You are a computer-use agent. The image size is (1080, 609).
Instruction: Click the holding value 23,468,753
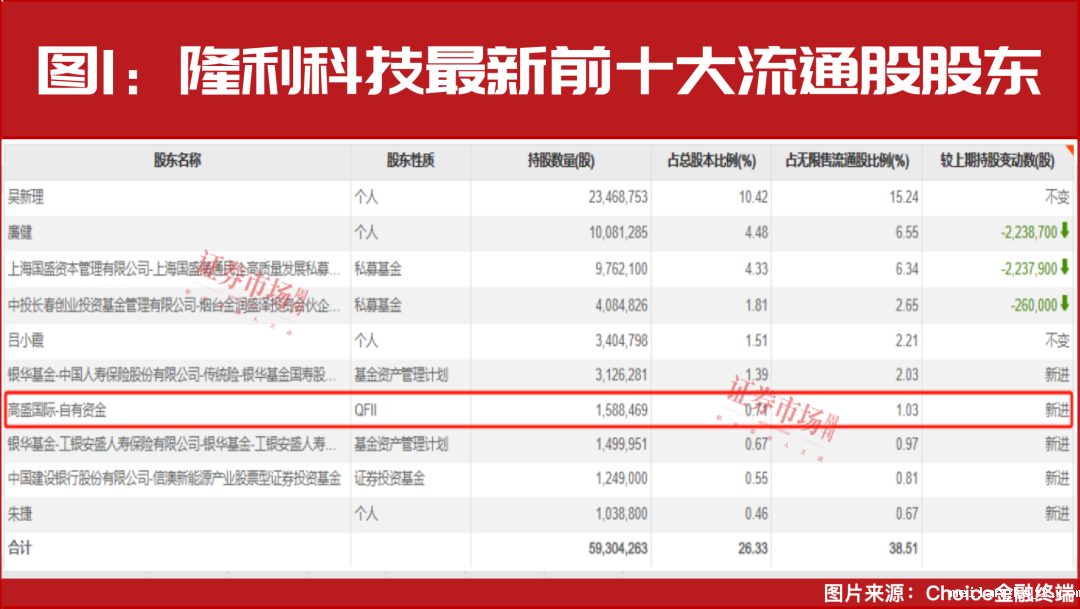[618, 197]
